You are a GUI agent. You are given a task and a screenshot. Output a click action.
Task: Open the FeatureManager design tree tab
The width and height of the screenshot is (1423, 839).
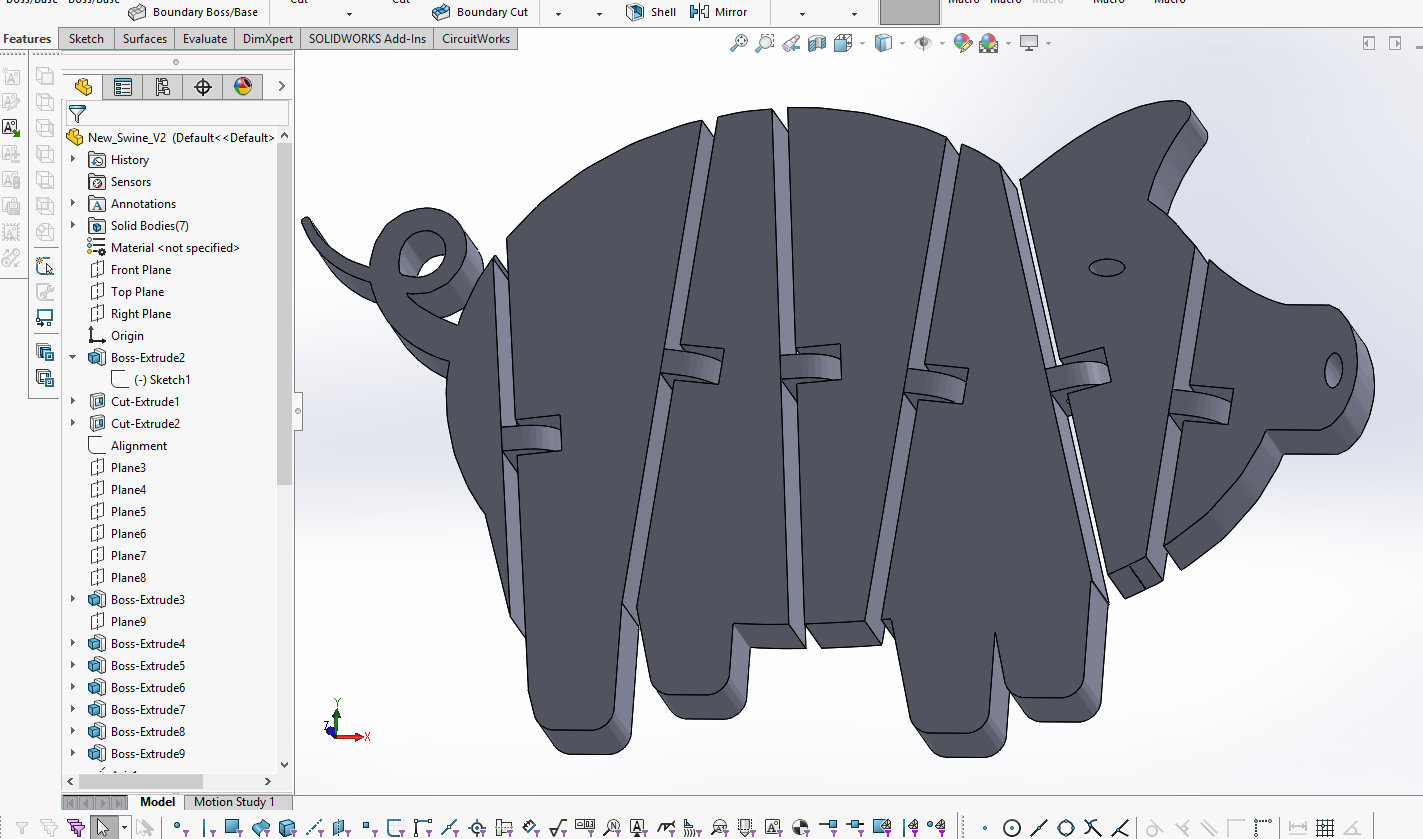tap(83, 87)
